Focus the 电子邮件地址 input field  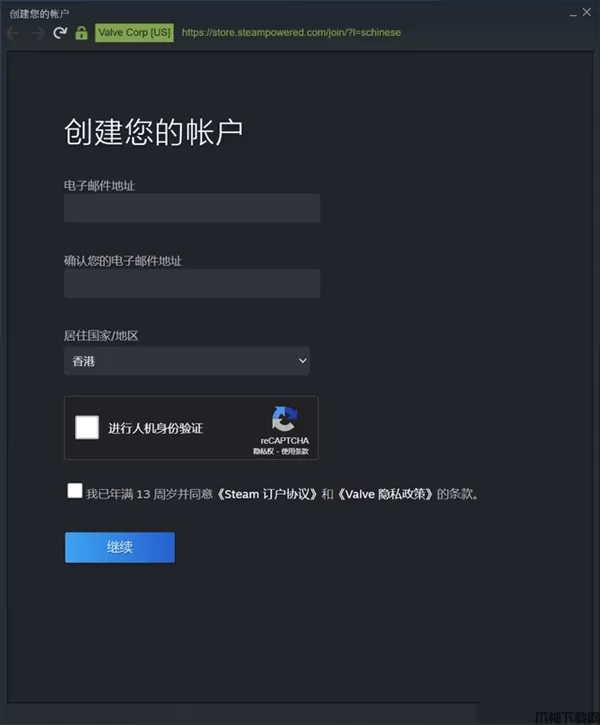(192, 208)
